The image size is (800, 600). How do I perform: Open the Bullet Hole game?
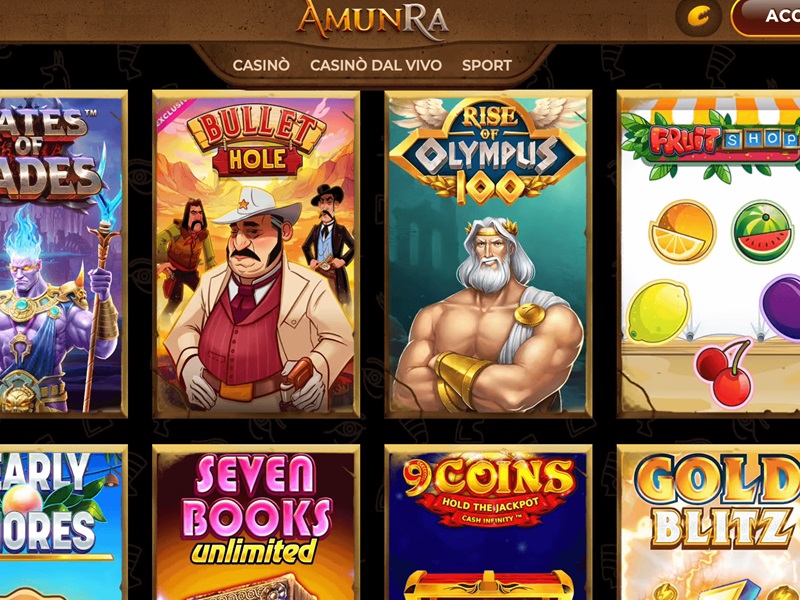pyautogui.click(x=256, y=254)
